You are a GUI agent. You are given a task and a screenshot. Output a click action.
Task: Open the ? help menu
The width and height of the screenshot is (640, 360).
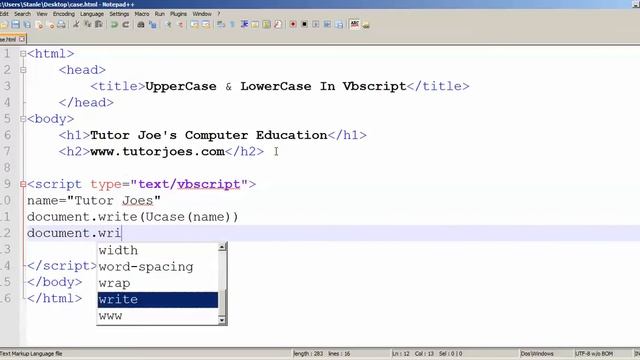(x=219, y=14)
